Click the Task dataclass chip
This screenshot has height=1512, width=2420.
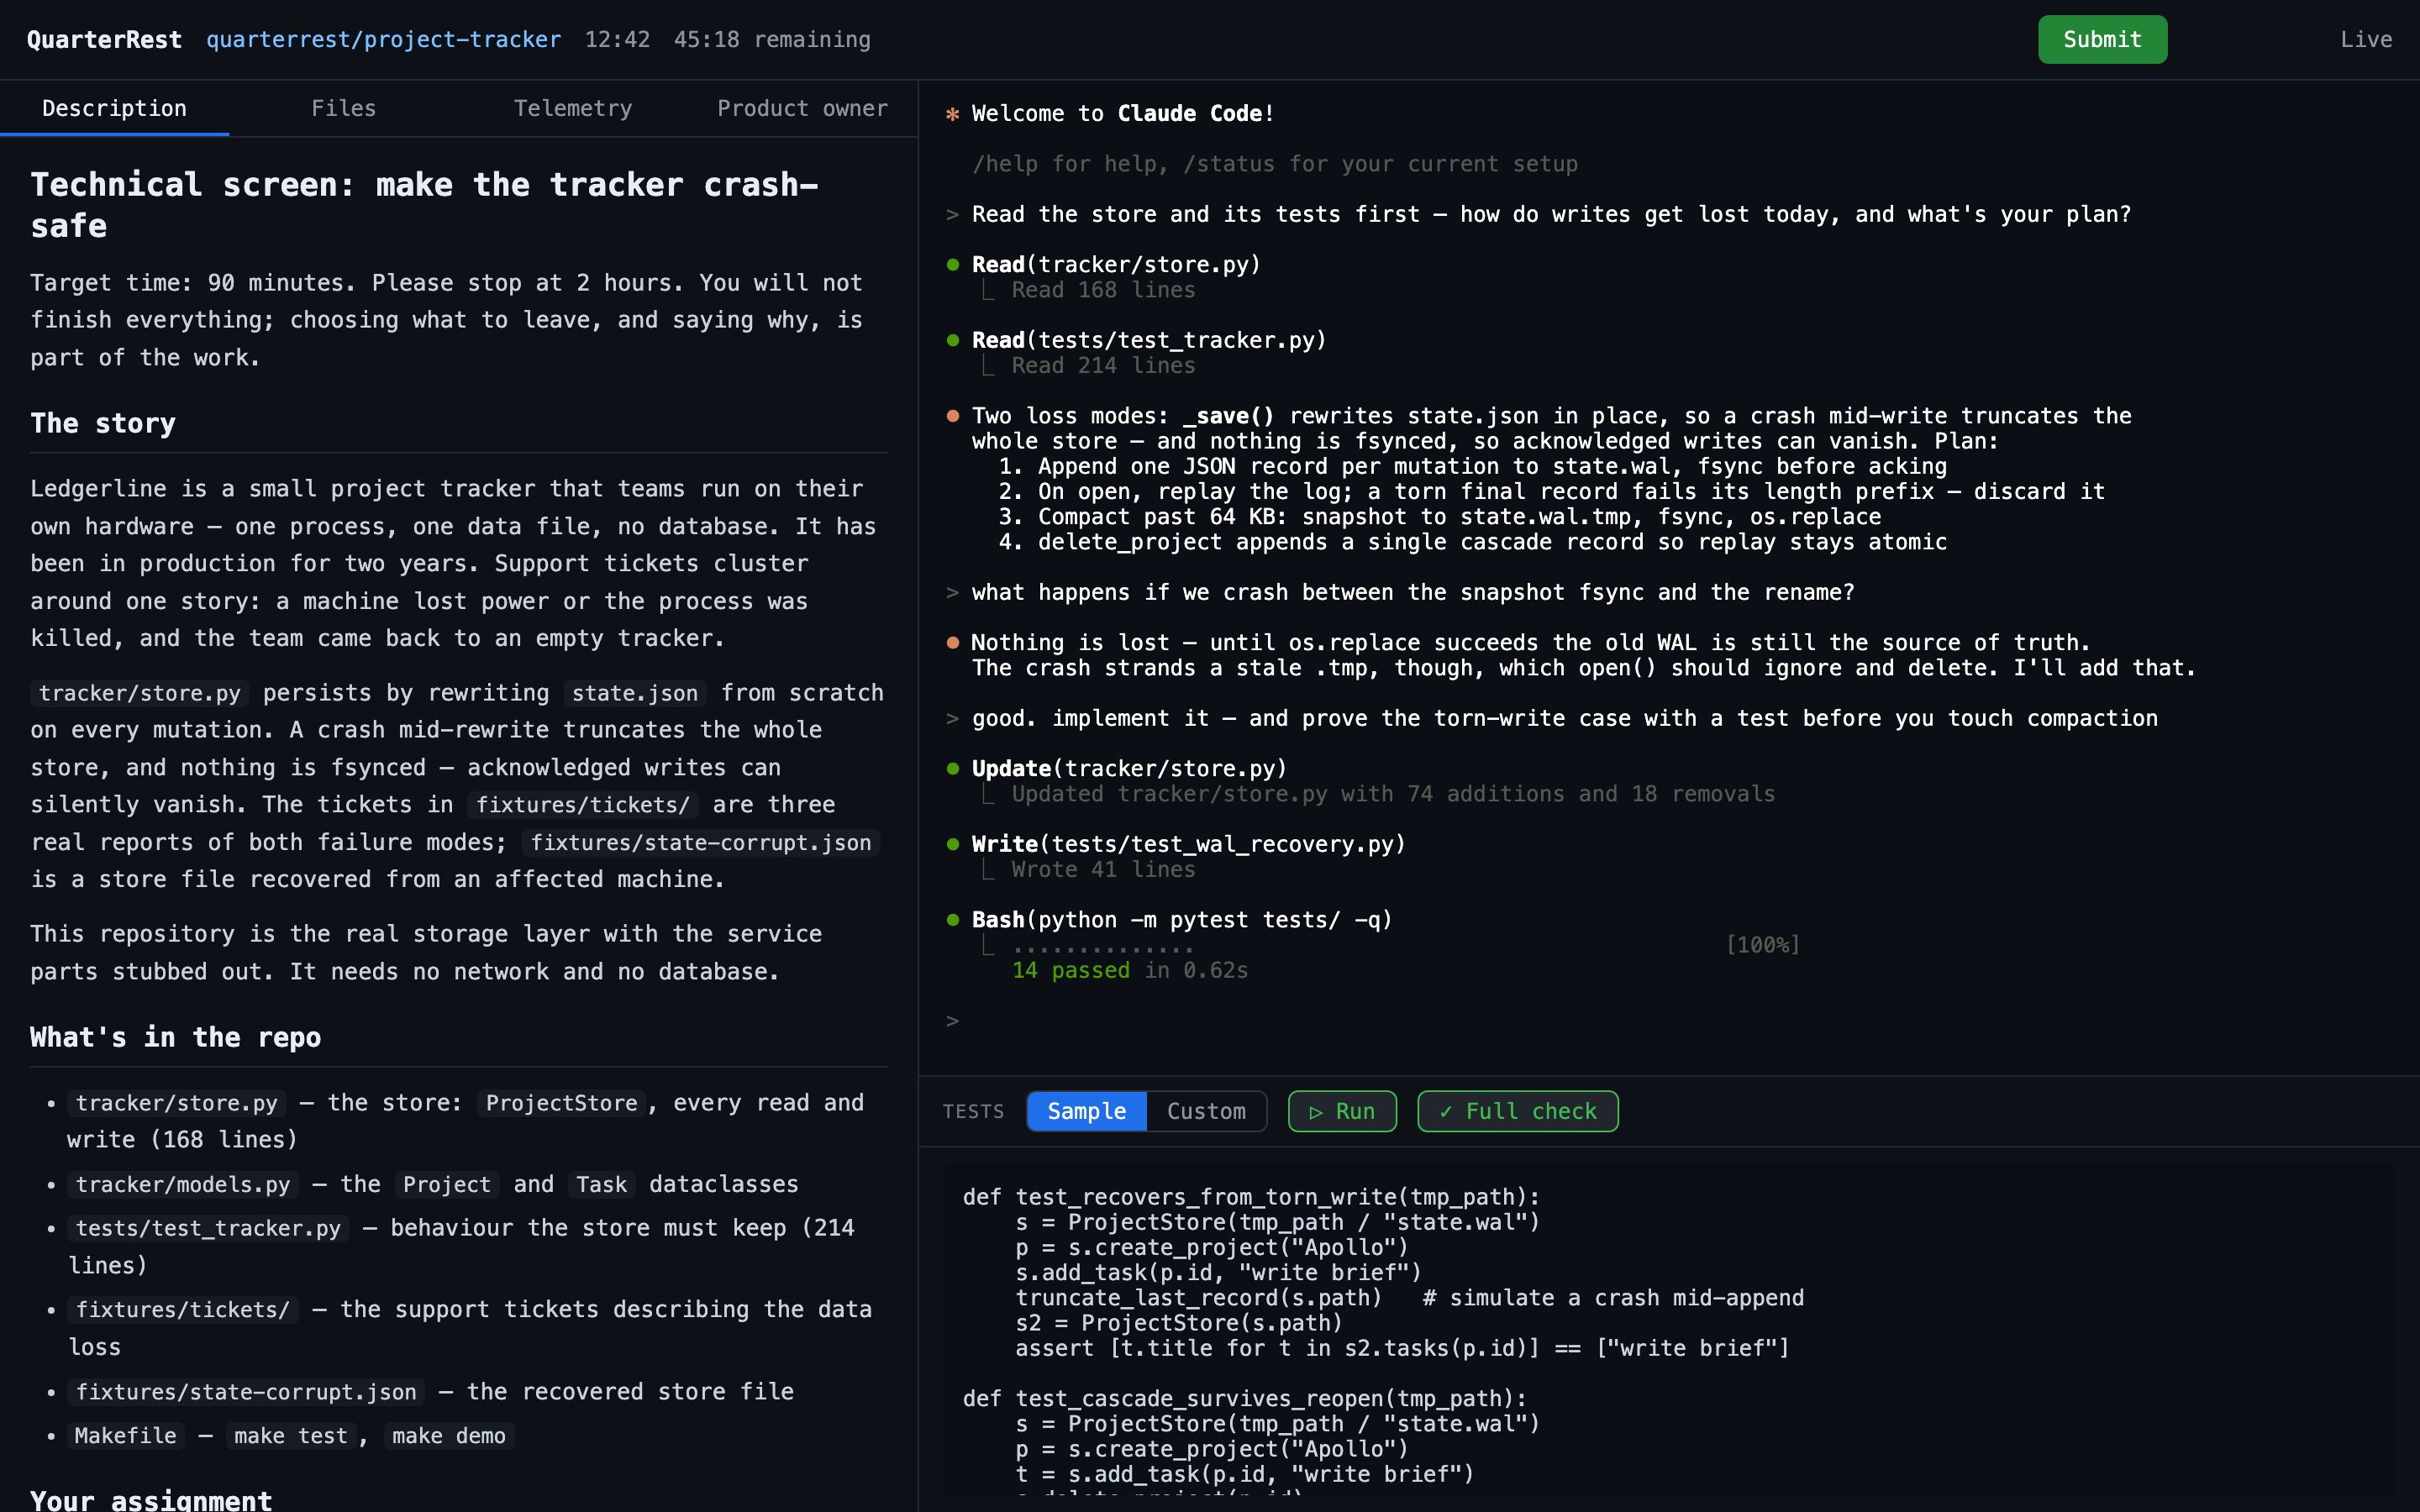coord(601,1185)
